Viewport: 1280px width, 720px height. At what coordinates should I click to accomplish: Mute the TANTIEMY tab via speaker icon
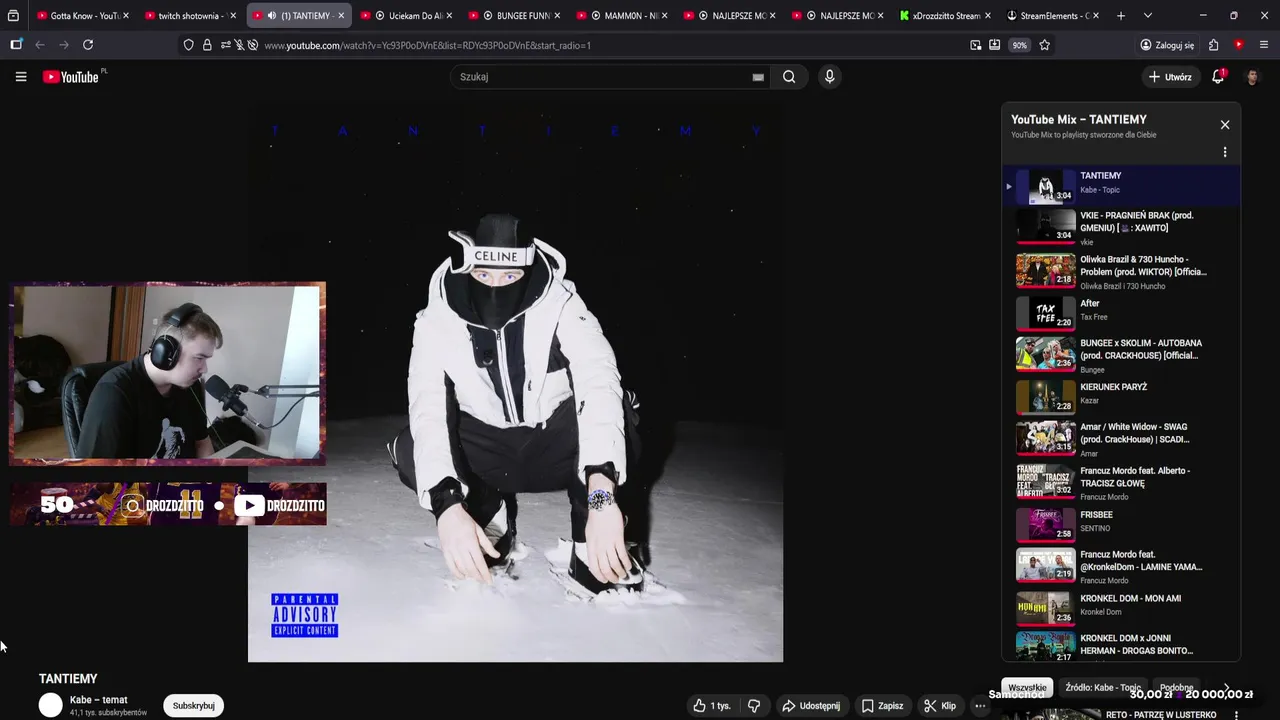click(272, 16)
